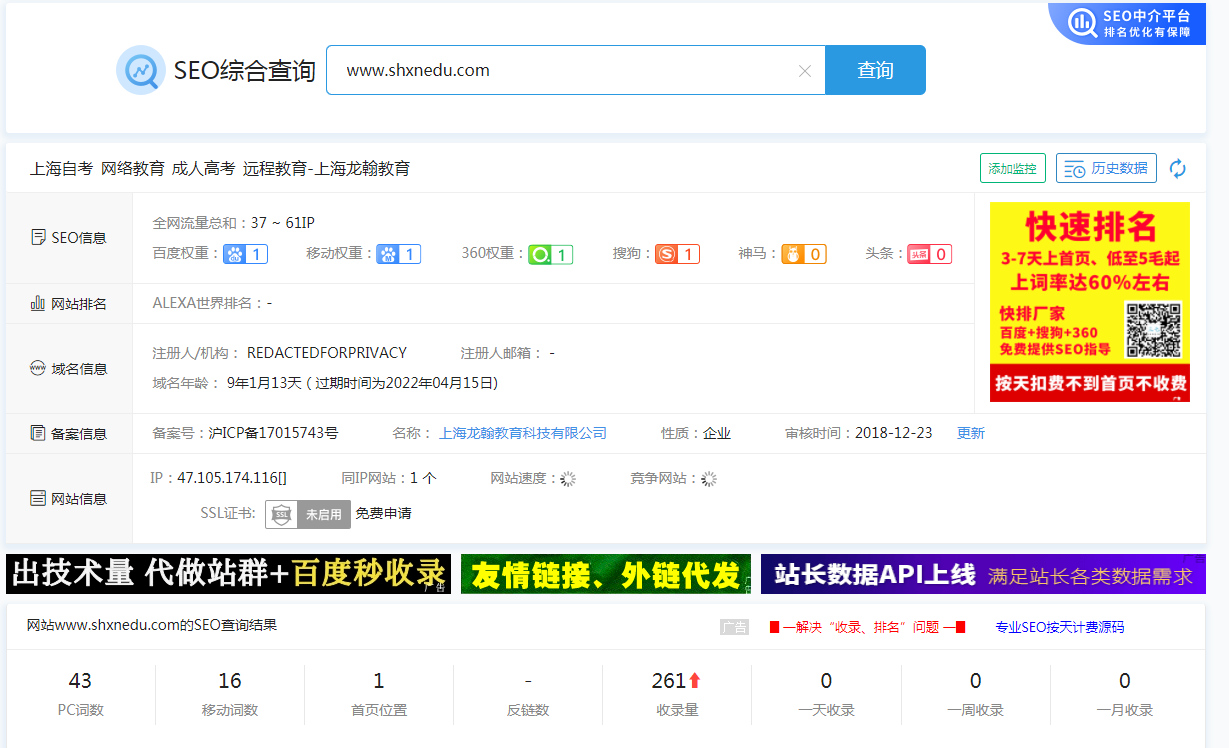Click the SSL 未启用 badge icon
This screenshot has width=1229, height=748.
pos(308,514)
